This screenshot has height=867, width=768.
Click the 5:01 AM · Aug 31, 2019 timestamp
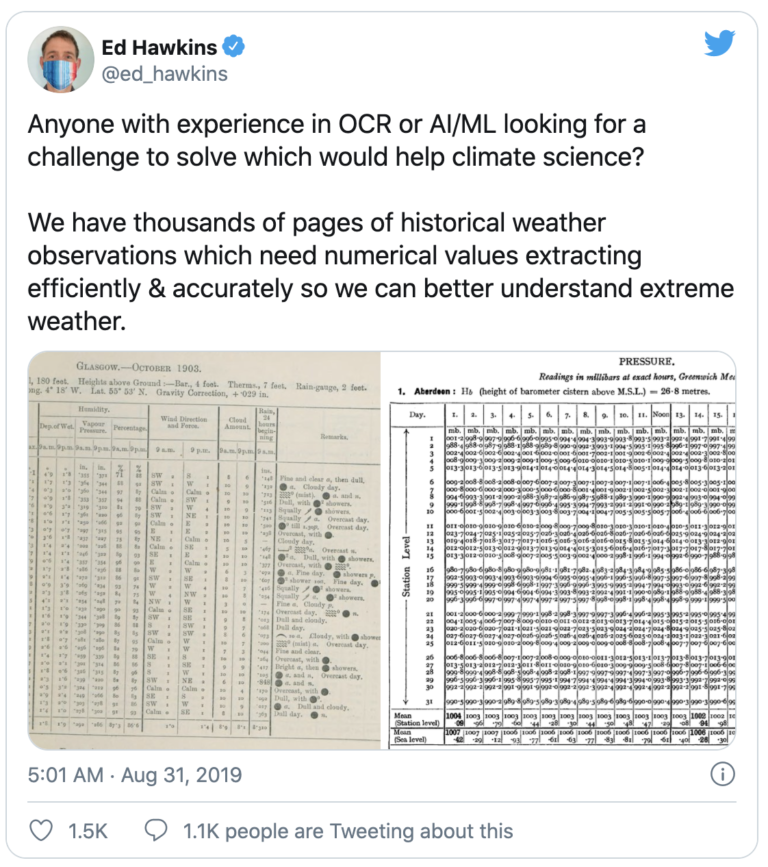135,775
